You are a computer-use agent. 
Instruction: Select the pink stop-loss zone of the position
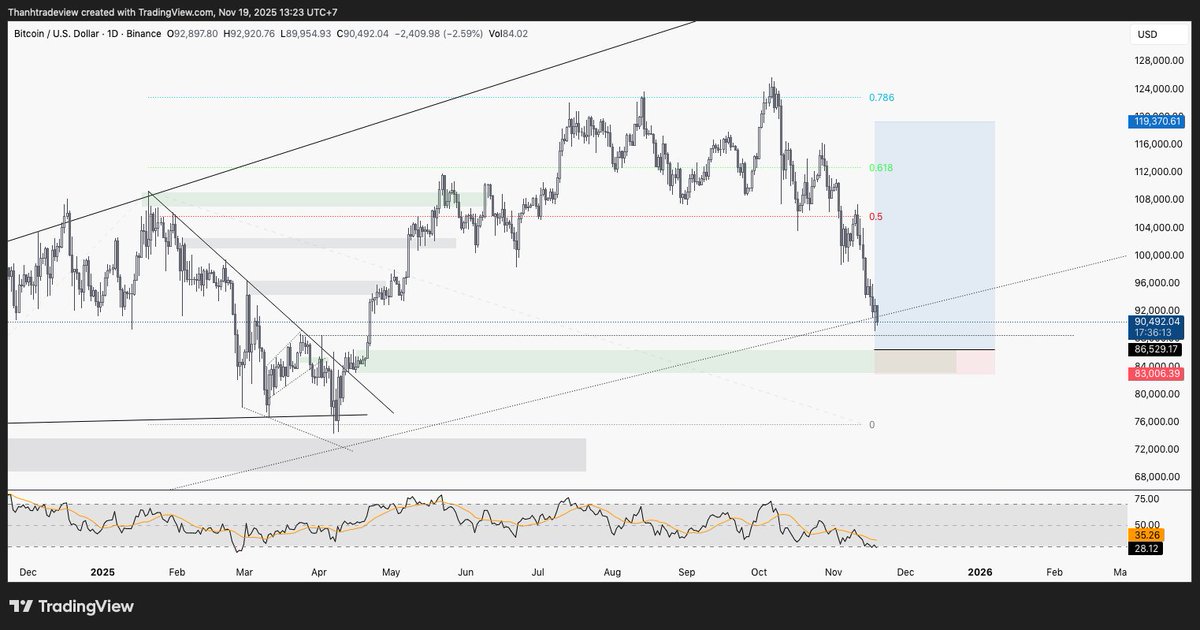point(934,362)
